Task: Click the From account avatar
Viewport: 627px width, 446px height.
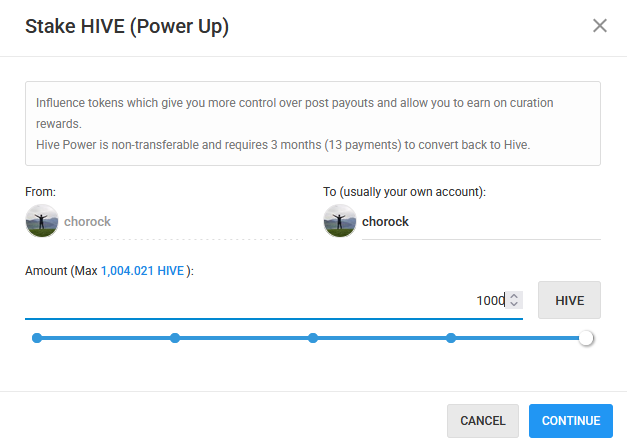Action: tap(42, 221)
